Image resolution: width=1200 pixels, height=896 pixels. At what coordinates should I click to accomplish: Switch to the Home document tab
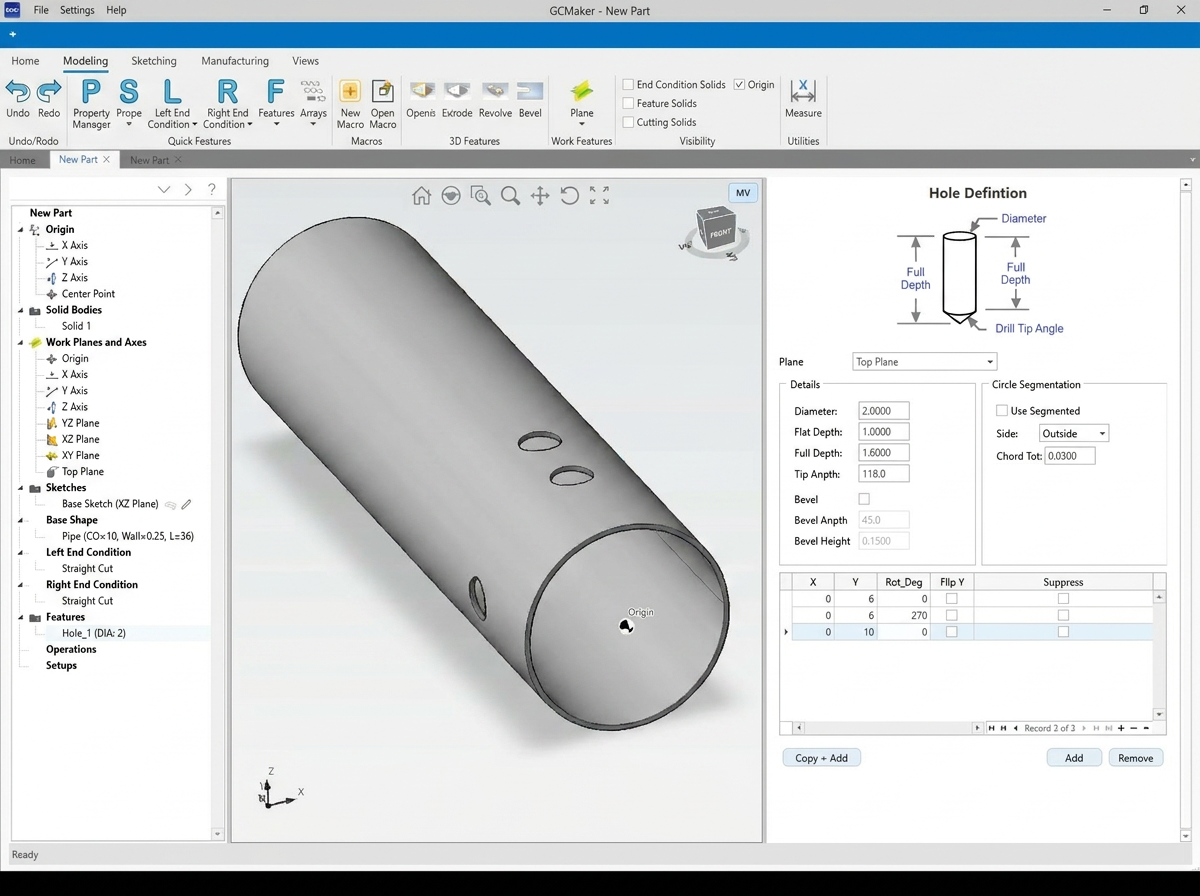point(22,160)
